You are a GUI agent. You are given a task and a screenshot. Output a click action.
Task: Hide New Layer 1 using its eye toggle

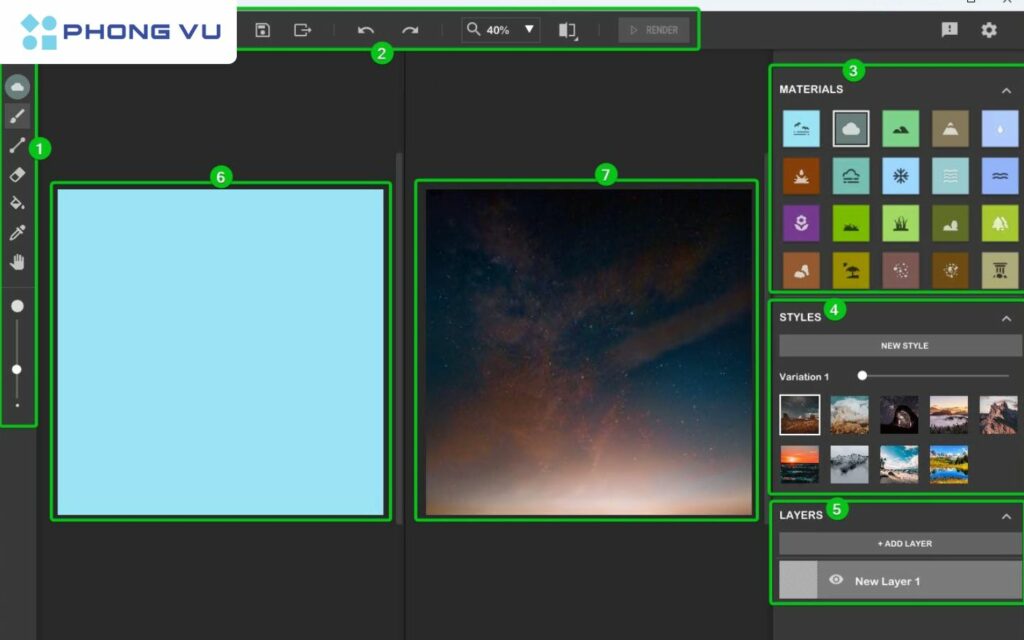[x=837, y=580]
